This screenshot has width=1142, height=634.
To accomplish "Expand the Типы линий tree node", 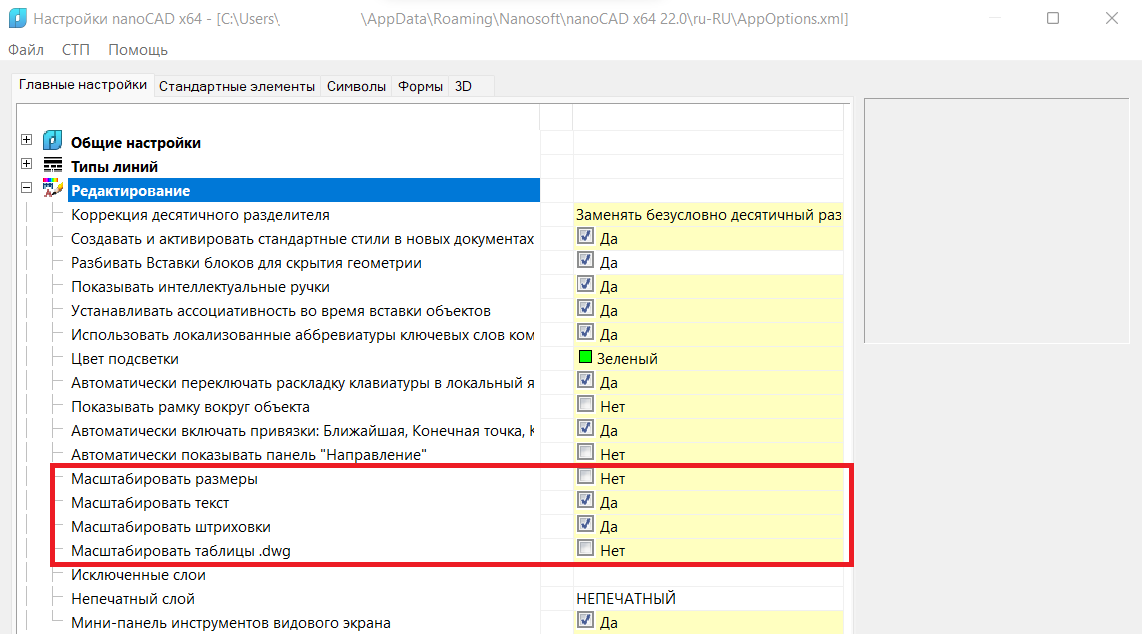I will [27, 165].
